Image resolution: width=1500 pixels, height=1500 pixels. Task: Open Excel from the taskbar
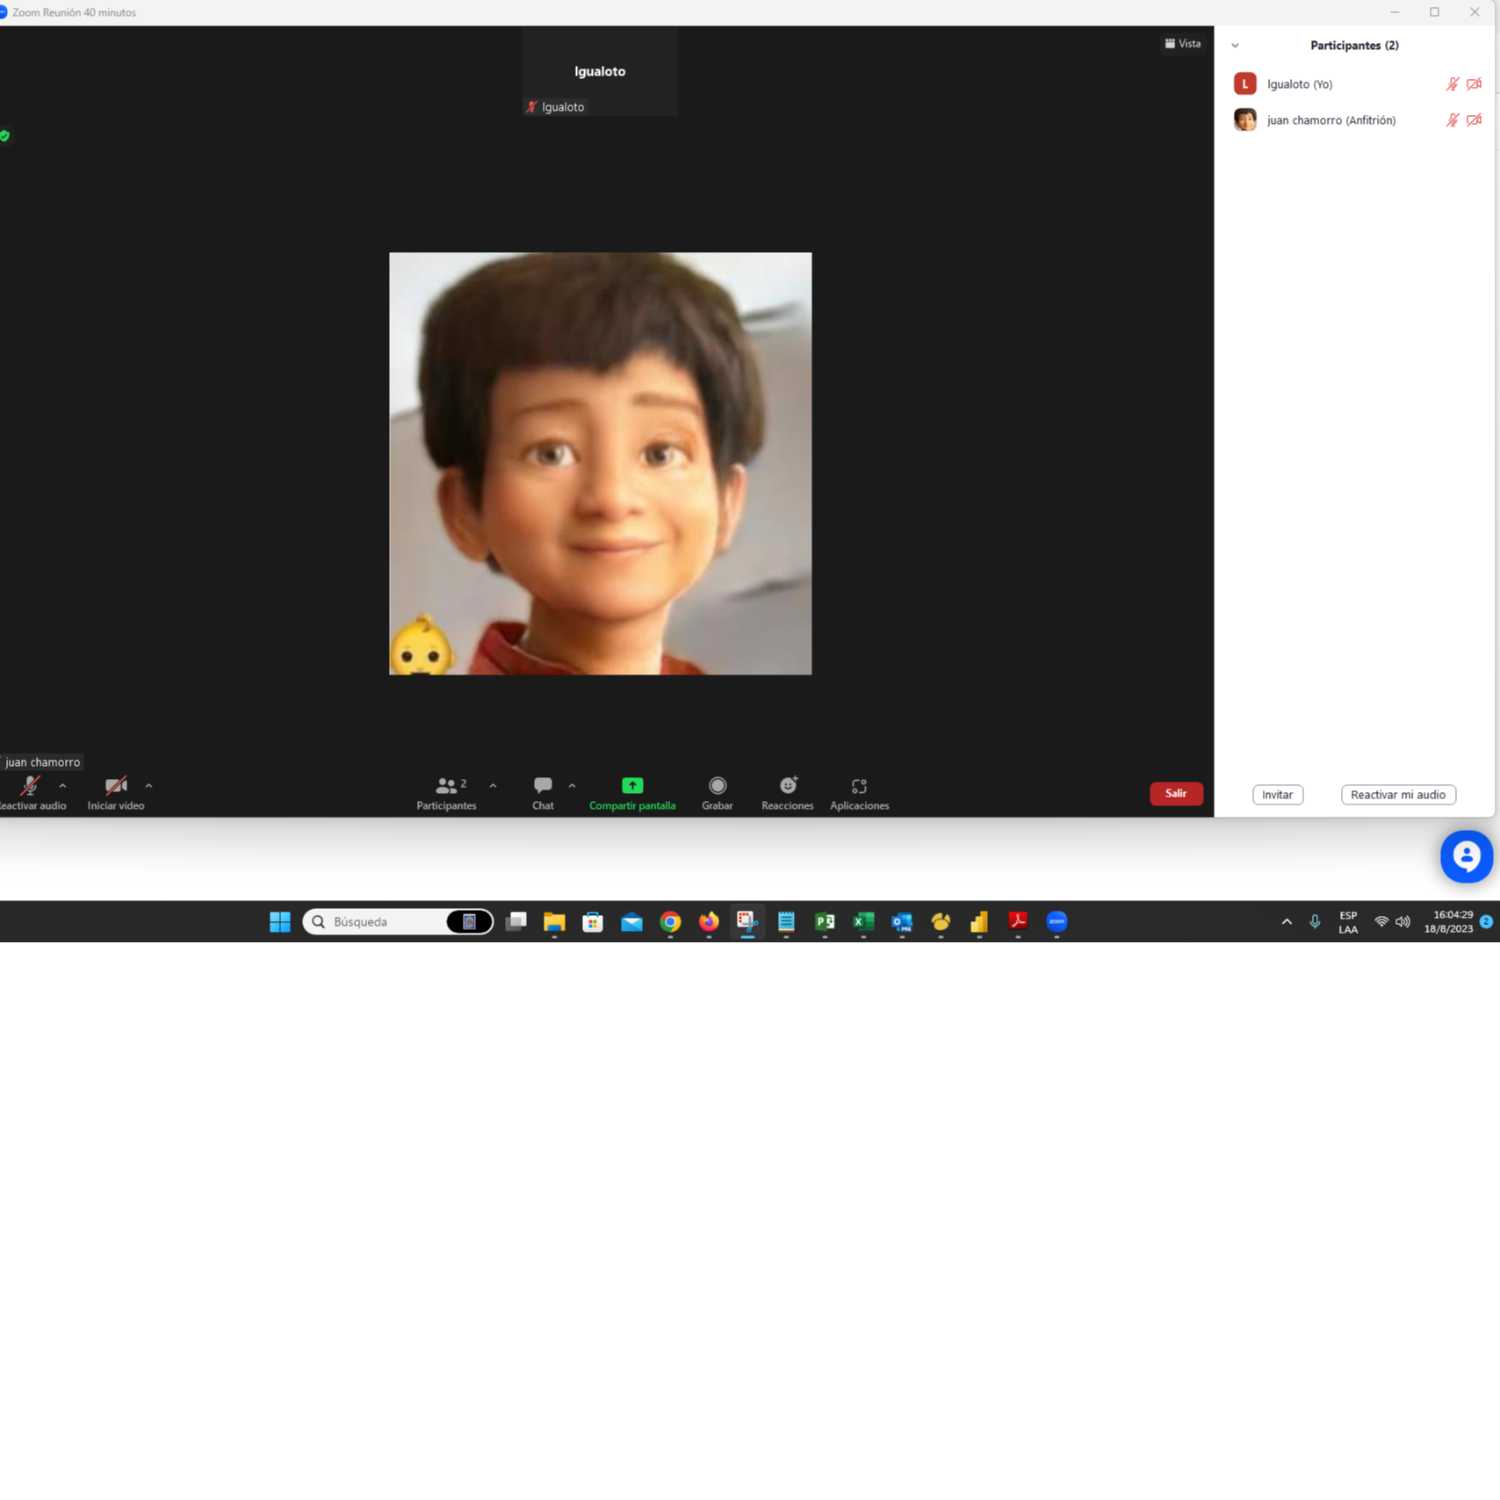coord(863,922)
